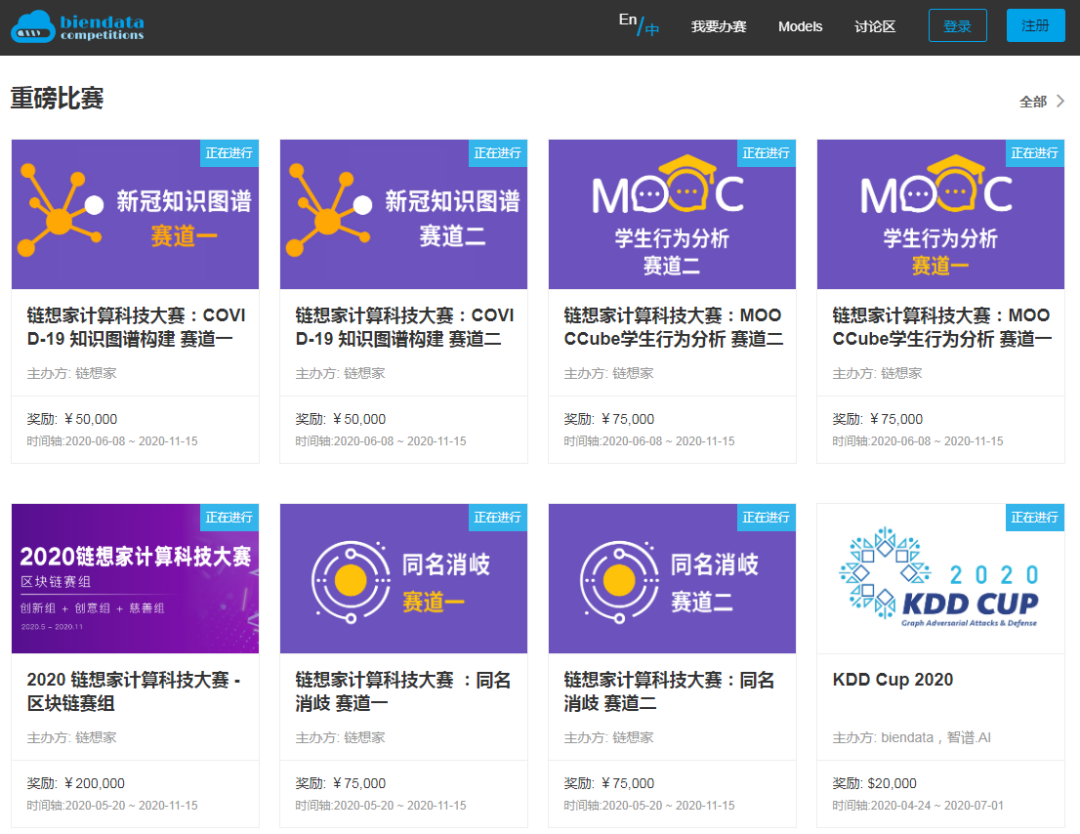Click prize ¥50,000 on COVID-19 赛道一 card
The image size is (1080, 834).
point(90,419)
